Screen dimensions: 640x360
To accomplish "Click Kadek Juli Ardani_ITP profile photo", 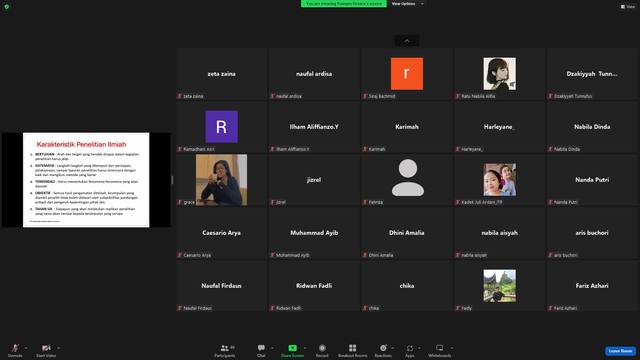I will tap(500, 180).
